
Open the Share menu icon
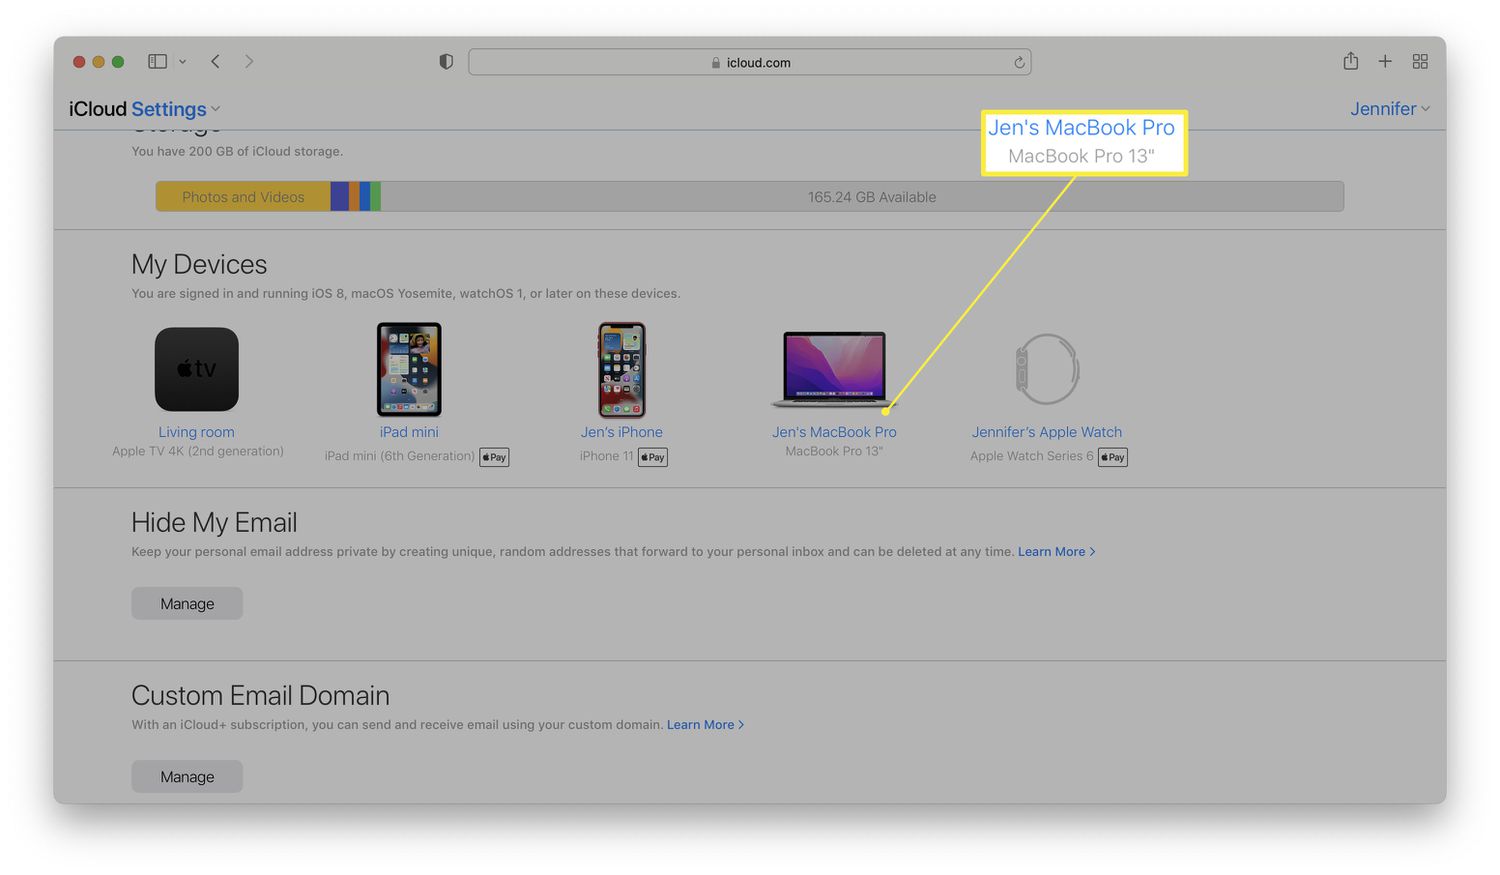click(x=1350, y=62)
